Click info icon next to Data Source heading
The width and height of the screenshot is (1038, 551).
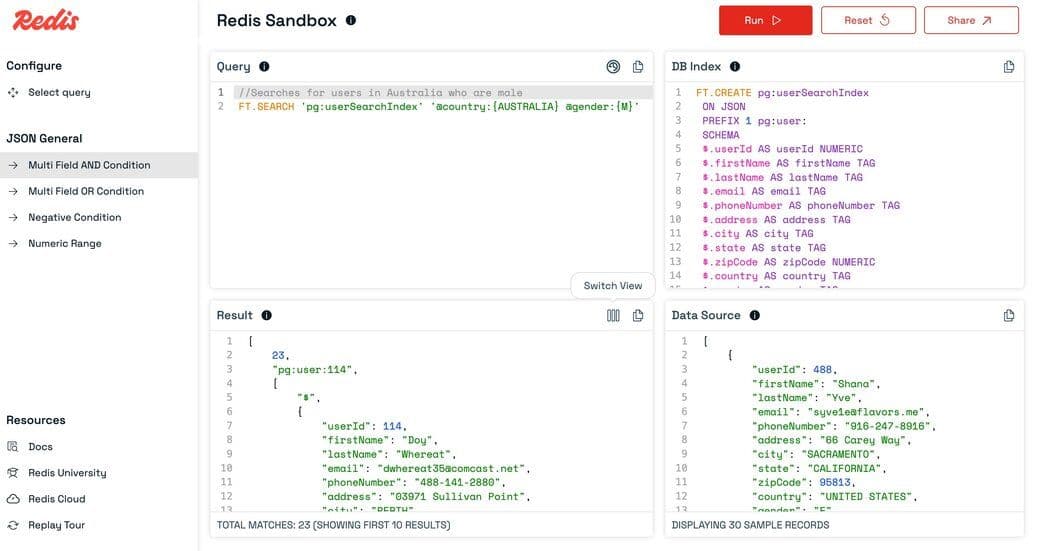pos(755,316)
